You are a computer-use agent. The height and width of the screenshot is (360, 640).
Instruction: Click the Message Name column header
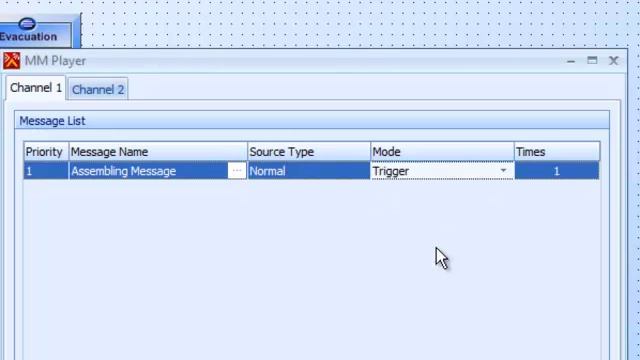pos(158,152)
